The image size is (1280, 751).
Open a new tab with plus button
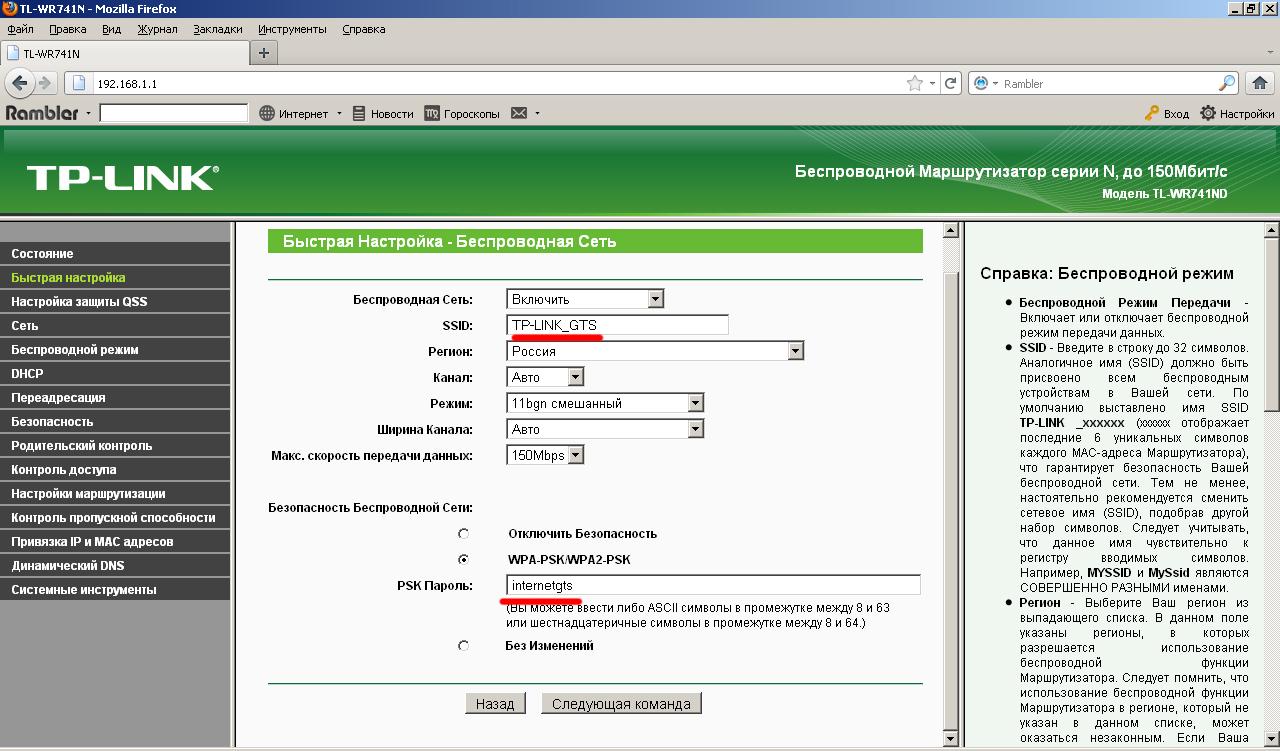264,53
